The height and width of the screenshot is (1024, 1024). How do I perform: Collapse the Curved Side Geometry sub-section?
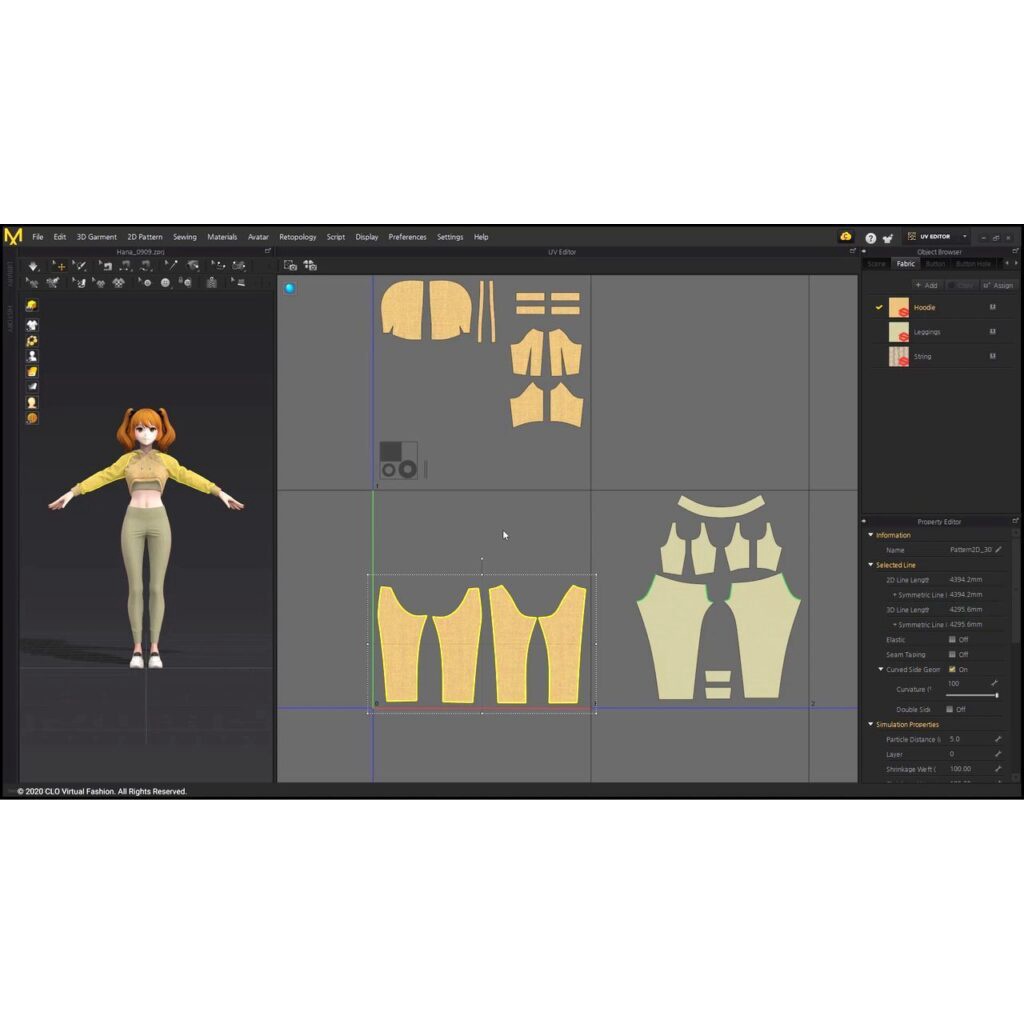point(880,669)
